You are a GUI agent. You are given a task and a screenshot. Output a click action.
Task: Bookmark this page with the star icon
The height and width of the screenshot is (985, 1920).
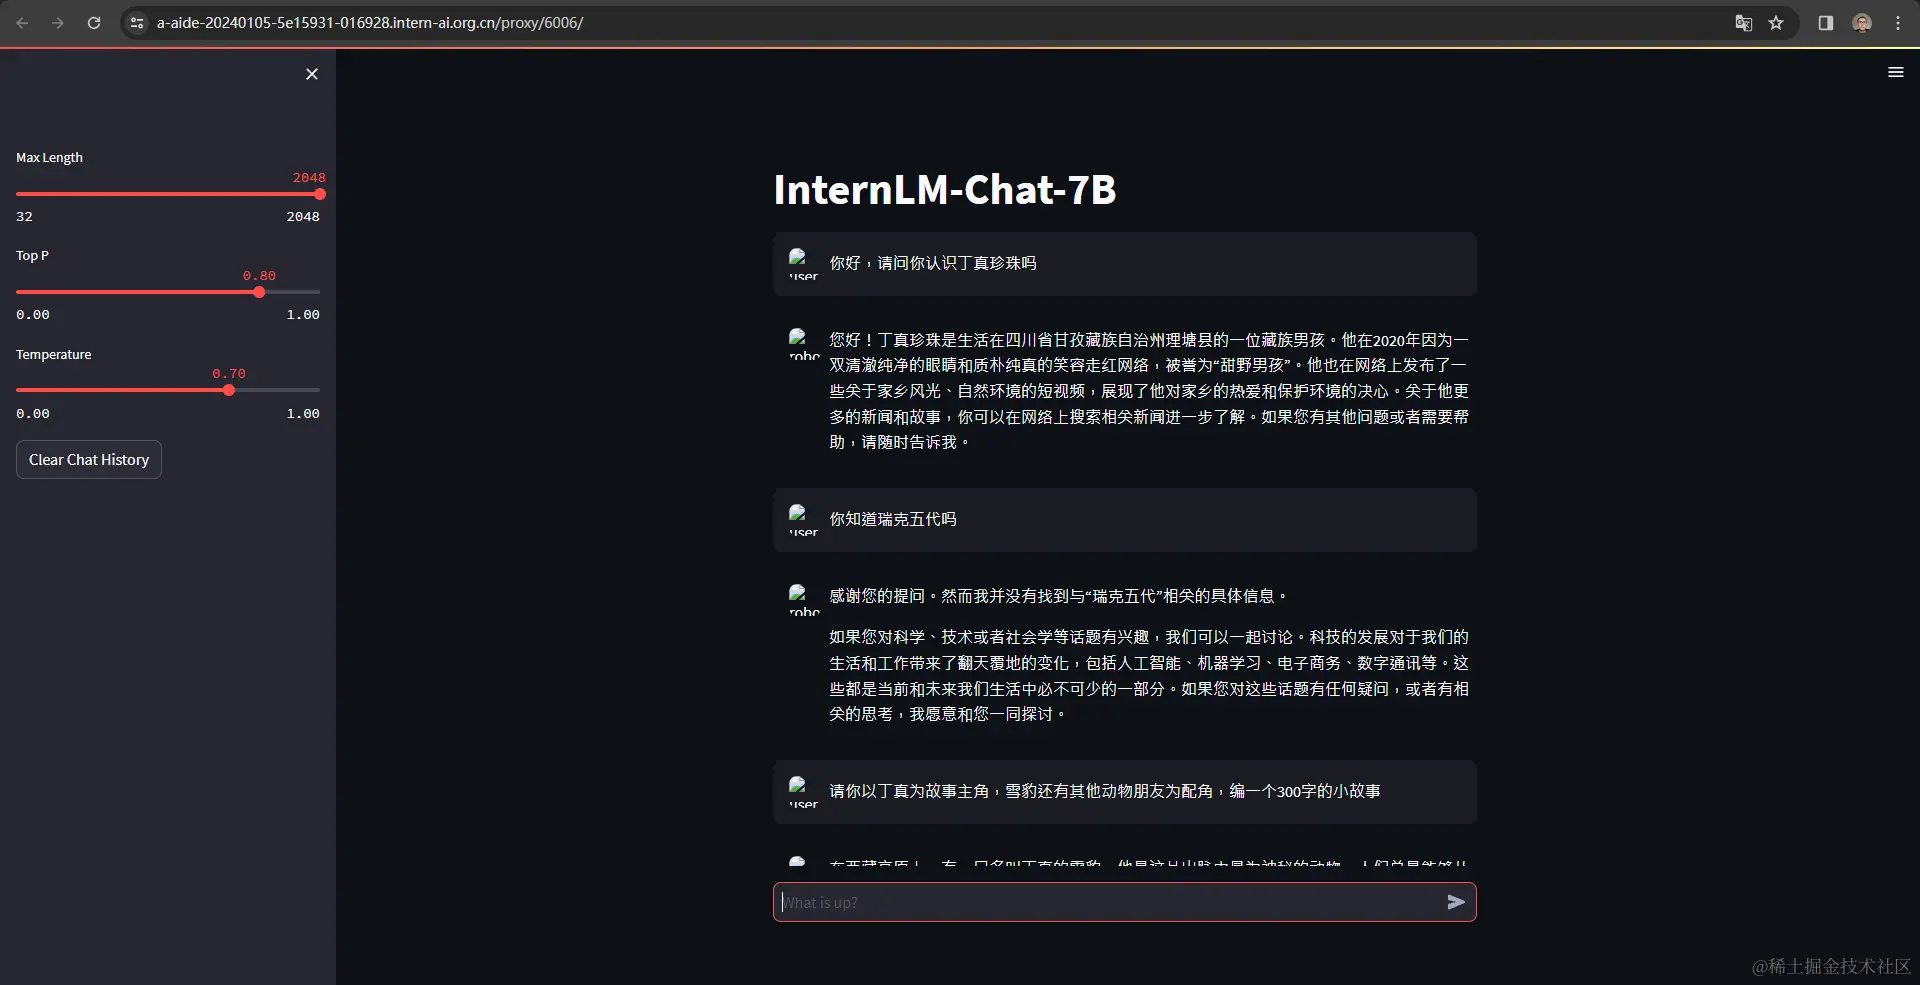coord(1776,23)
